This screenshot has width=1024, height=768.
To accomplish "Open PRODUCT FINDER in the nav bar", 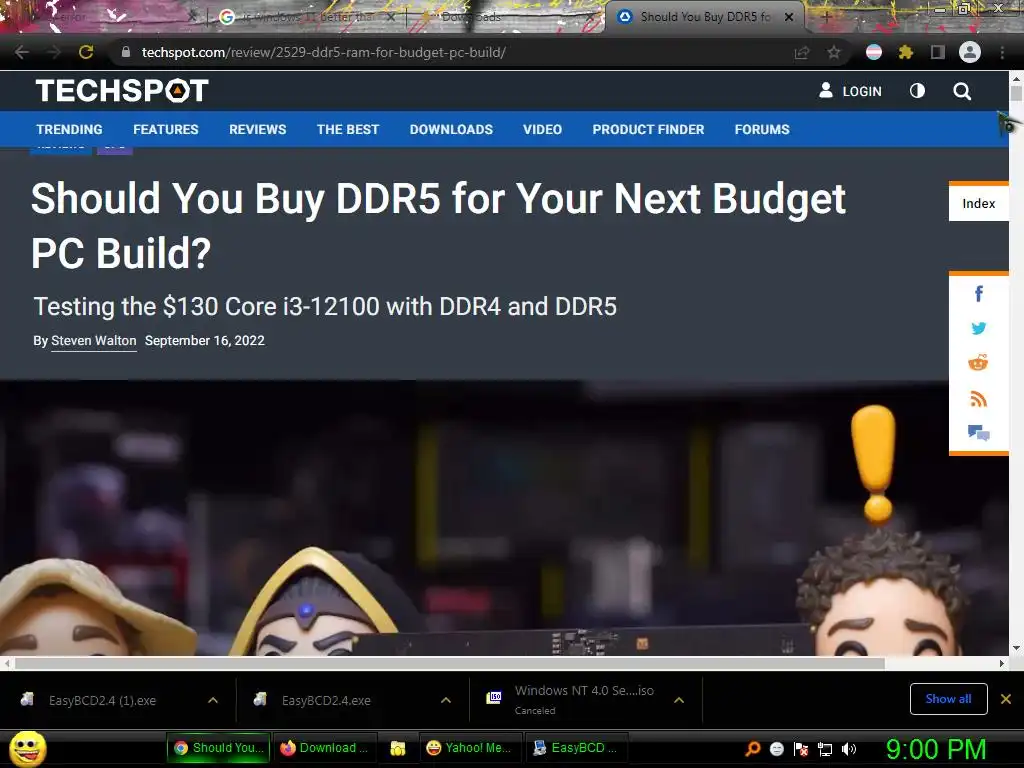I will pos(648,129).
